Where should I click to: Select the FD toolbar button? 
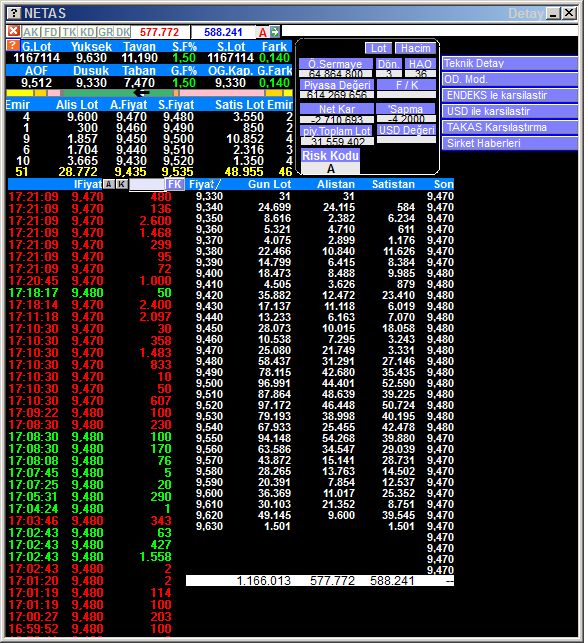pyautogui.click(x=51, y=32)
